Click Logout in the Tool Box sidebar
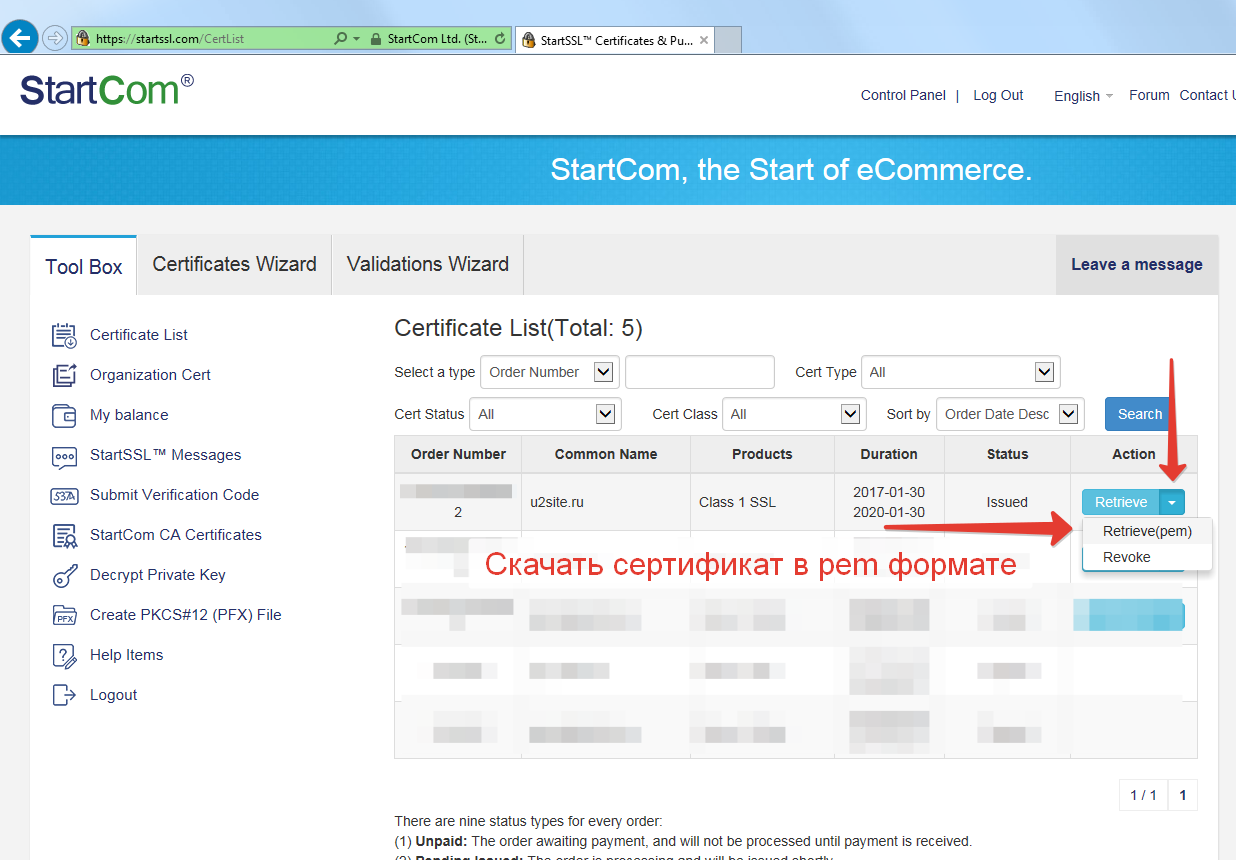The width and height of the screenshot is (1236, 860). tap(113, 695)
